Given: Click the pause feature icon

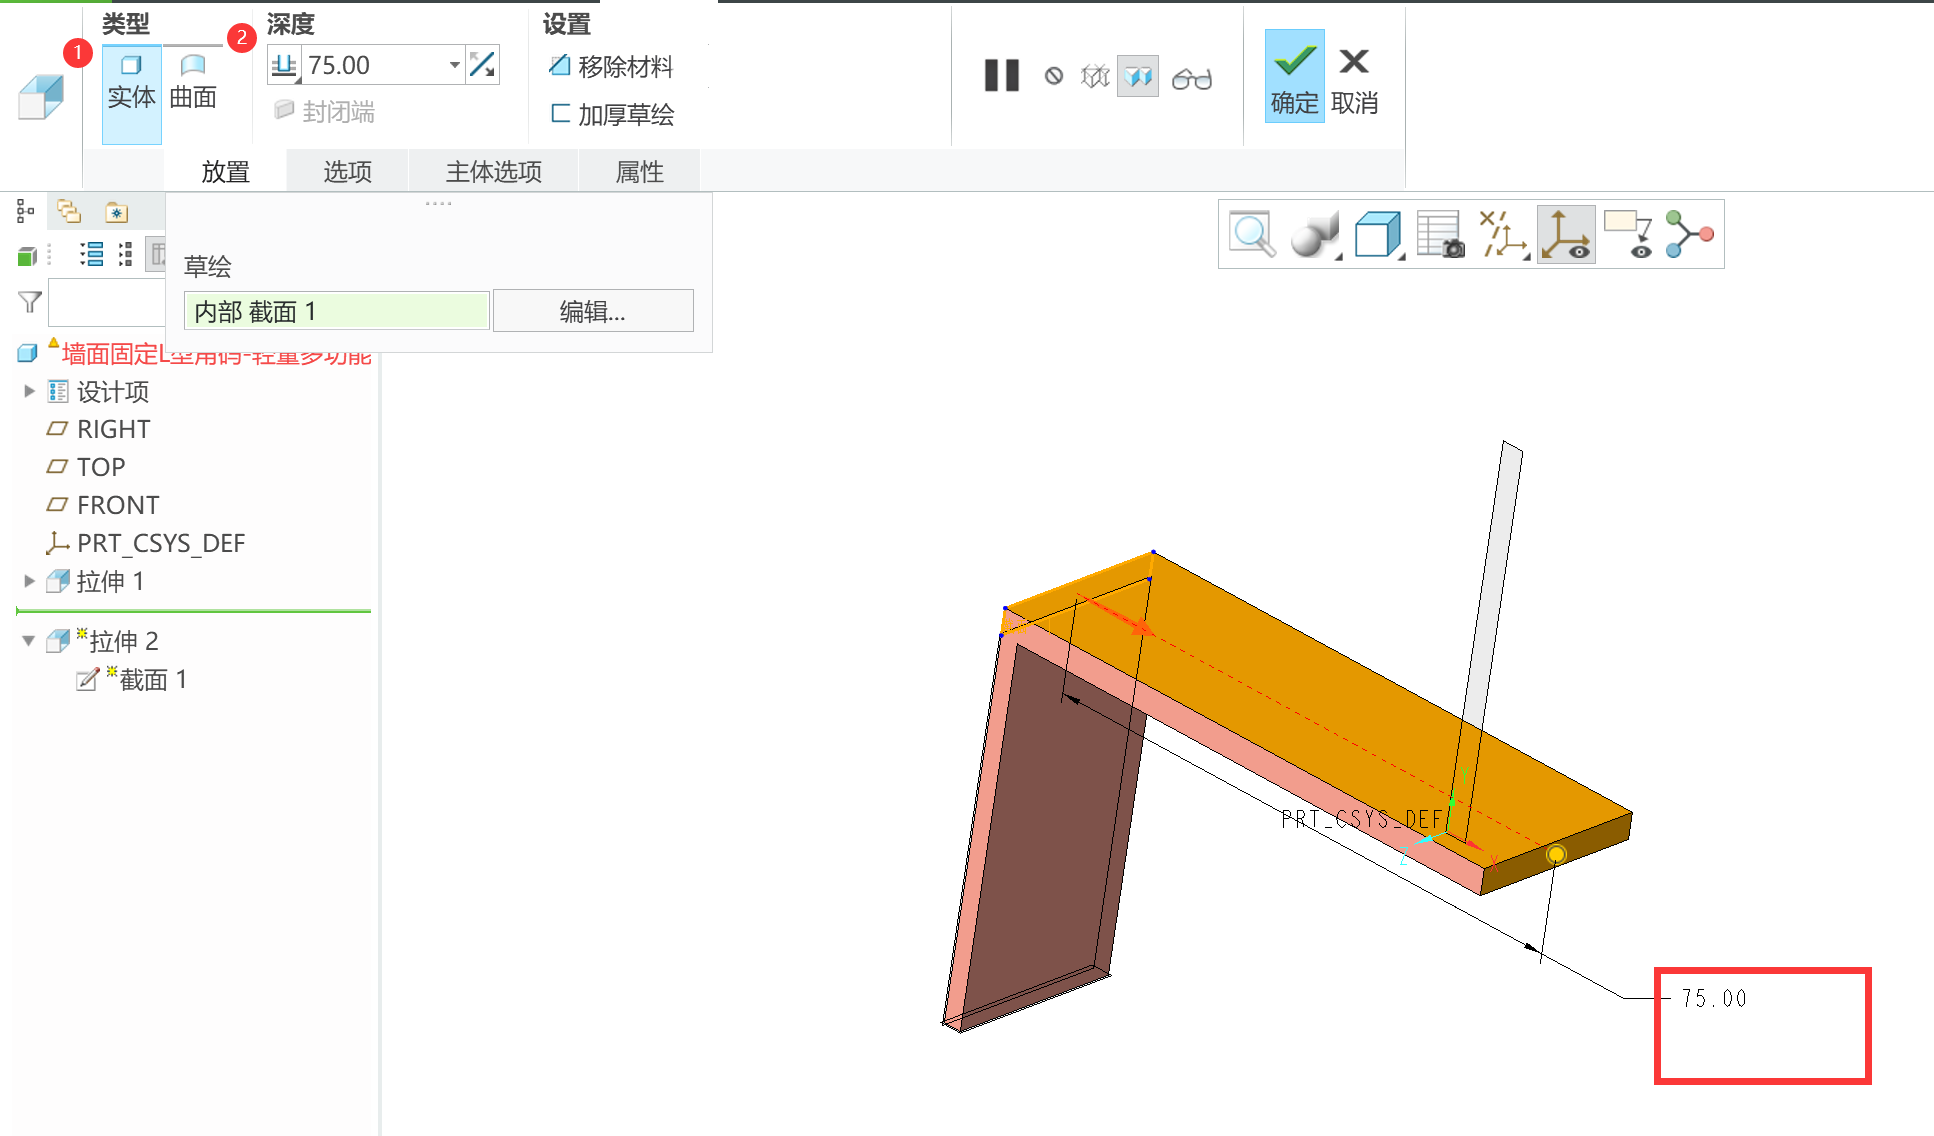Looking at the screenshot, I should [x=1001, y=76].
